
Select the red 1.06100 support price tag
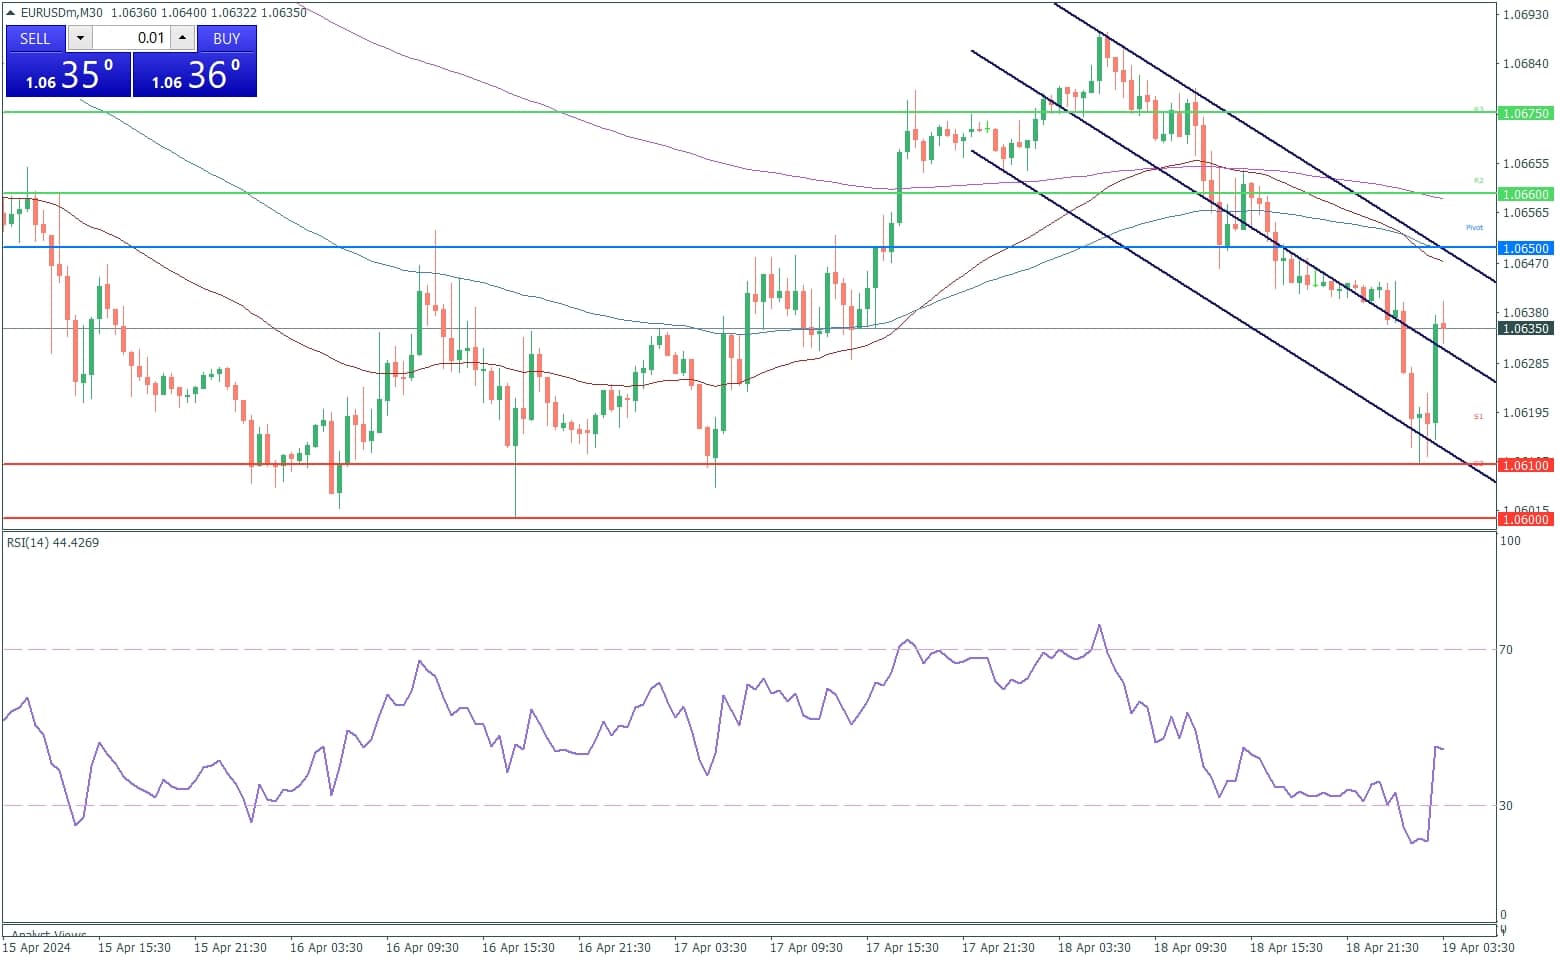1526,465
